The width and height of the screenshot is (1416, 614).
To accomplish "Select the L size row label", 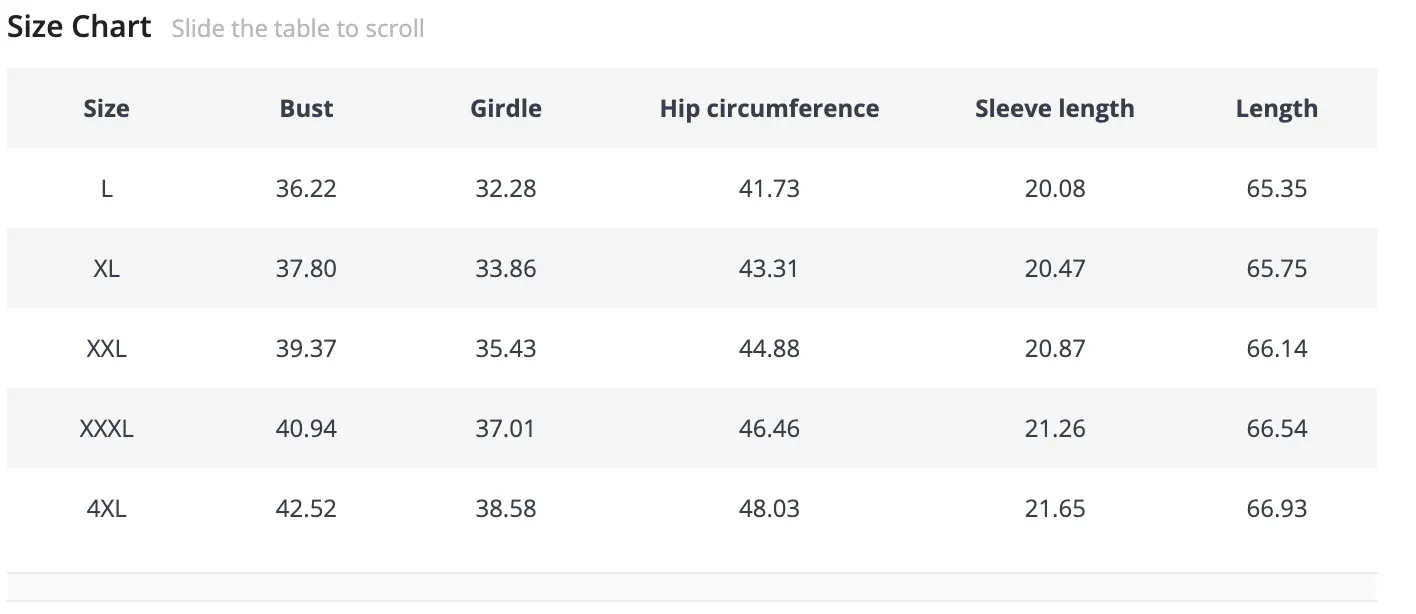I will click(x=107, y=188).
